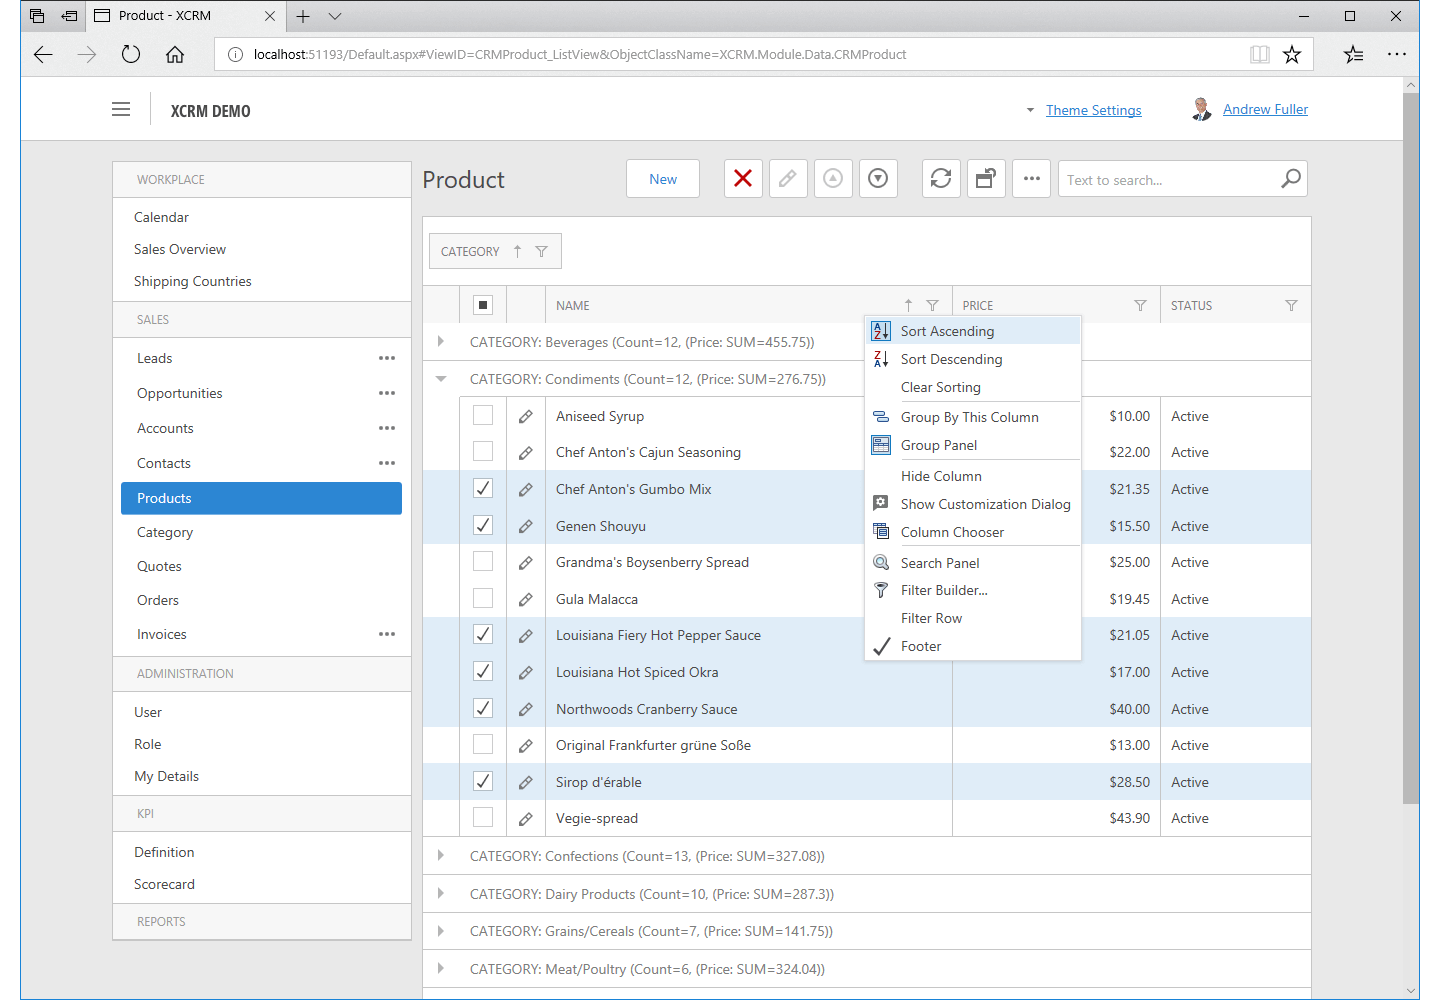
Task: Open the hamburger navigation menu
Action: pyautogui.click(x=121, y=110)
